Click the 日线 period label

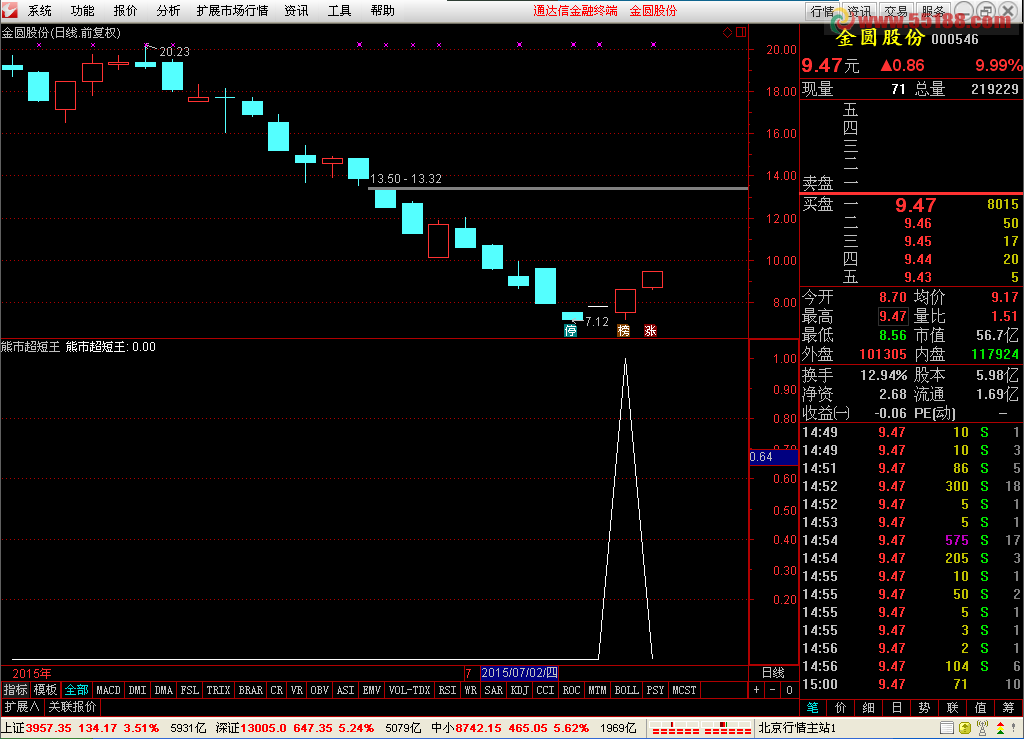[x=774, y=672]
